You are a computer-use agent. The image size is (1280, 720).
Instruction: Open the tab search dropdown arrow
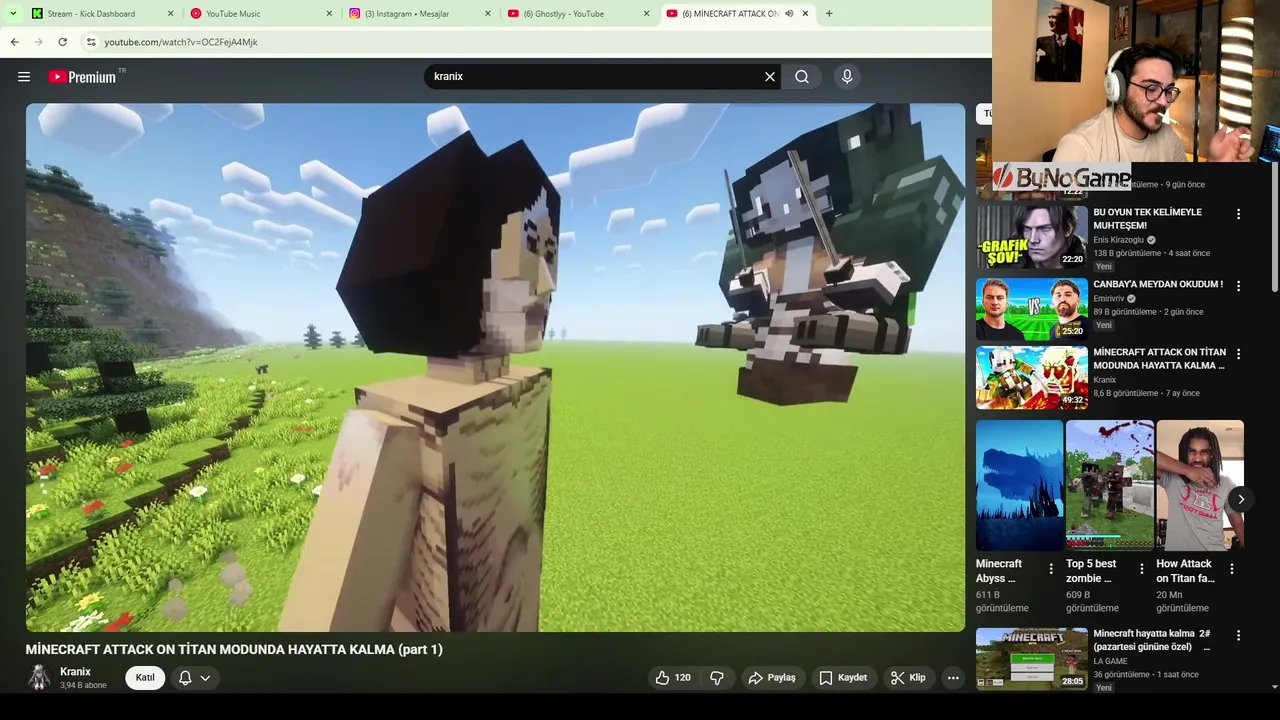(x=13, y=14)
